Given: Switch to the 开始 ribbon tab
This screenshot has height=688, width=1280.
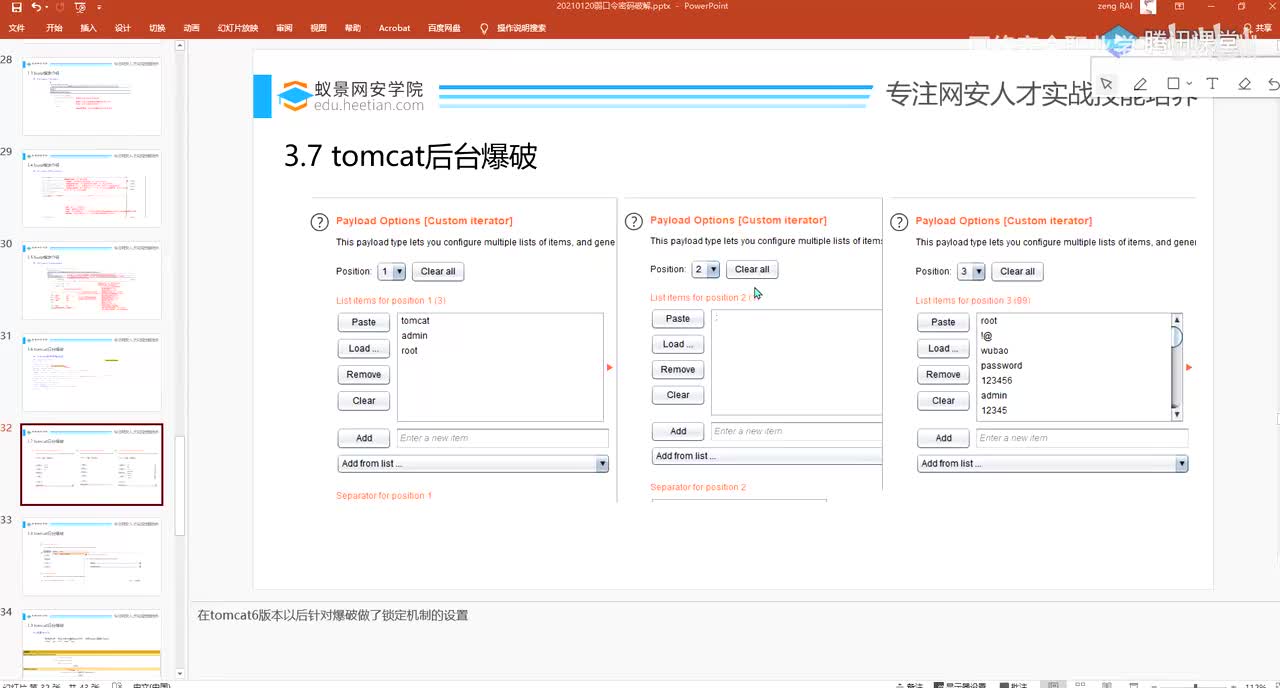Looking at the screenshot, I should click(54, 28).
